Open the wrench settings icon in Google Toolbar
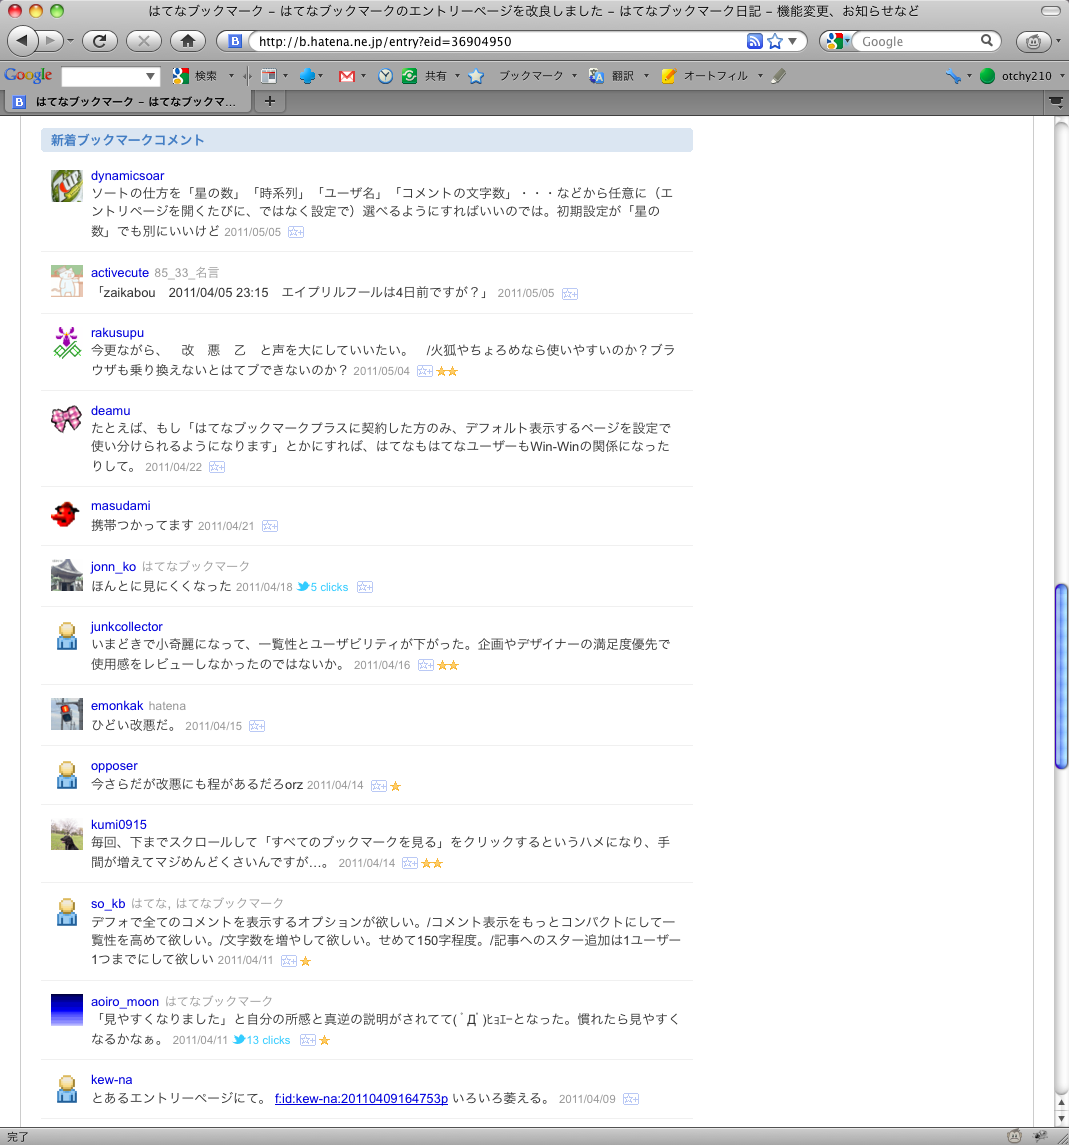This screenshot has width=1069, height=1145. 953,76
